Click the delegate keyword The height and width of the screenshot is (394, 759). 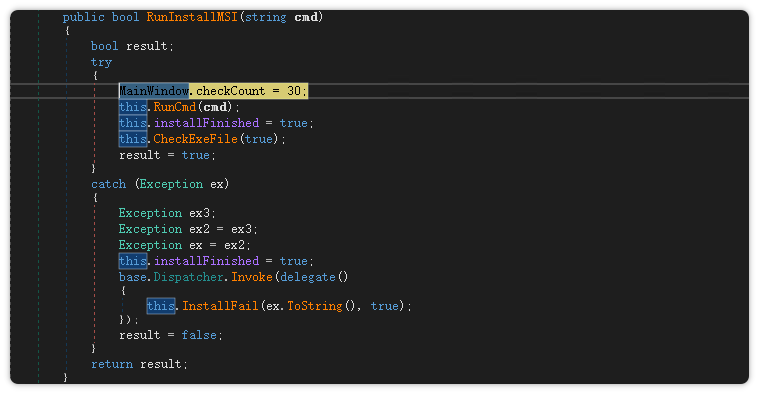[x=308, y=277]
